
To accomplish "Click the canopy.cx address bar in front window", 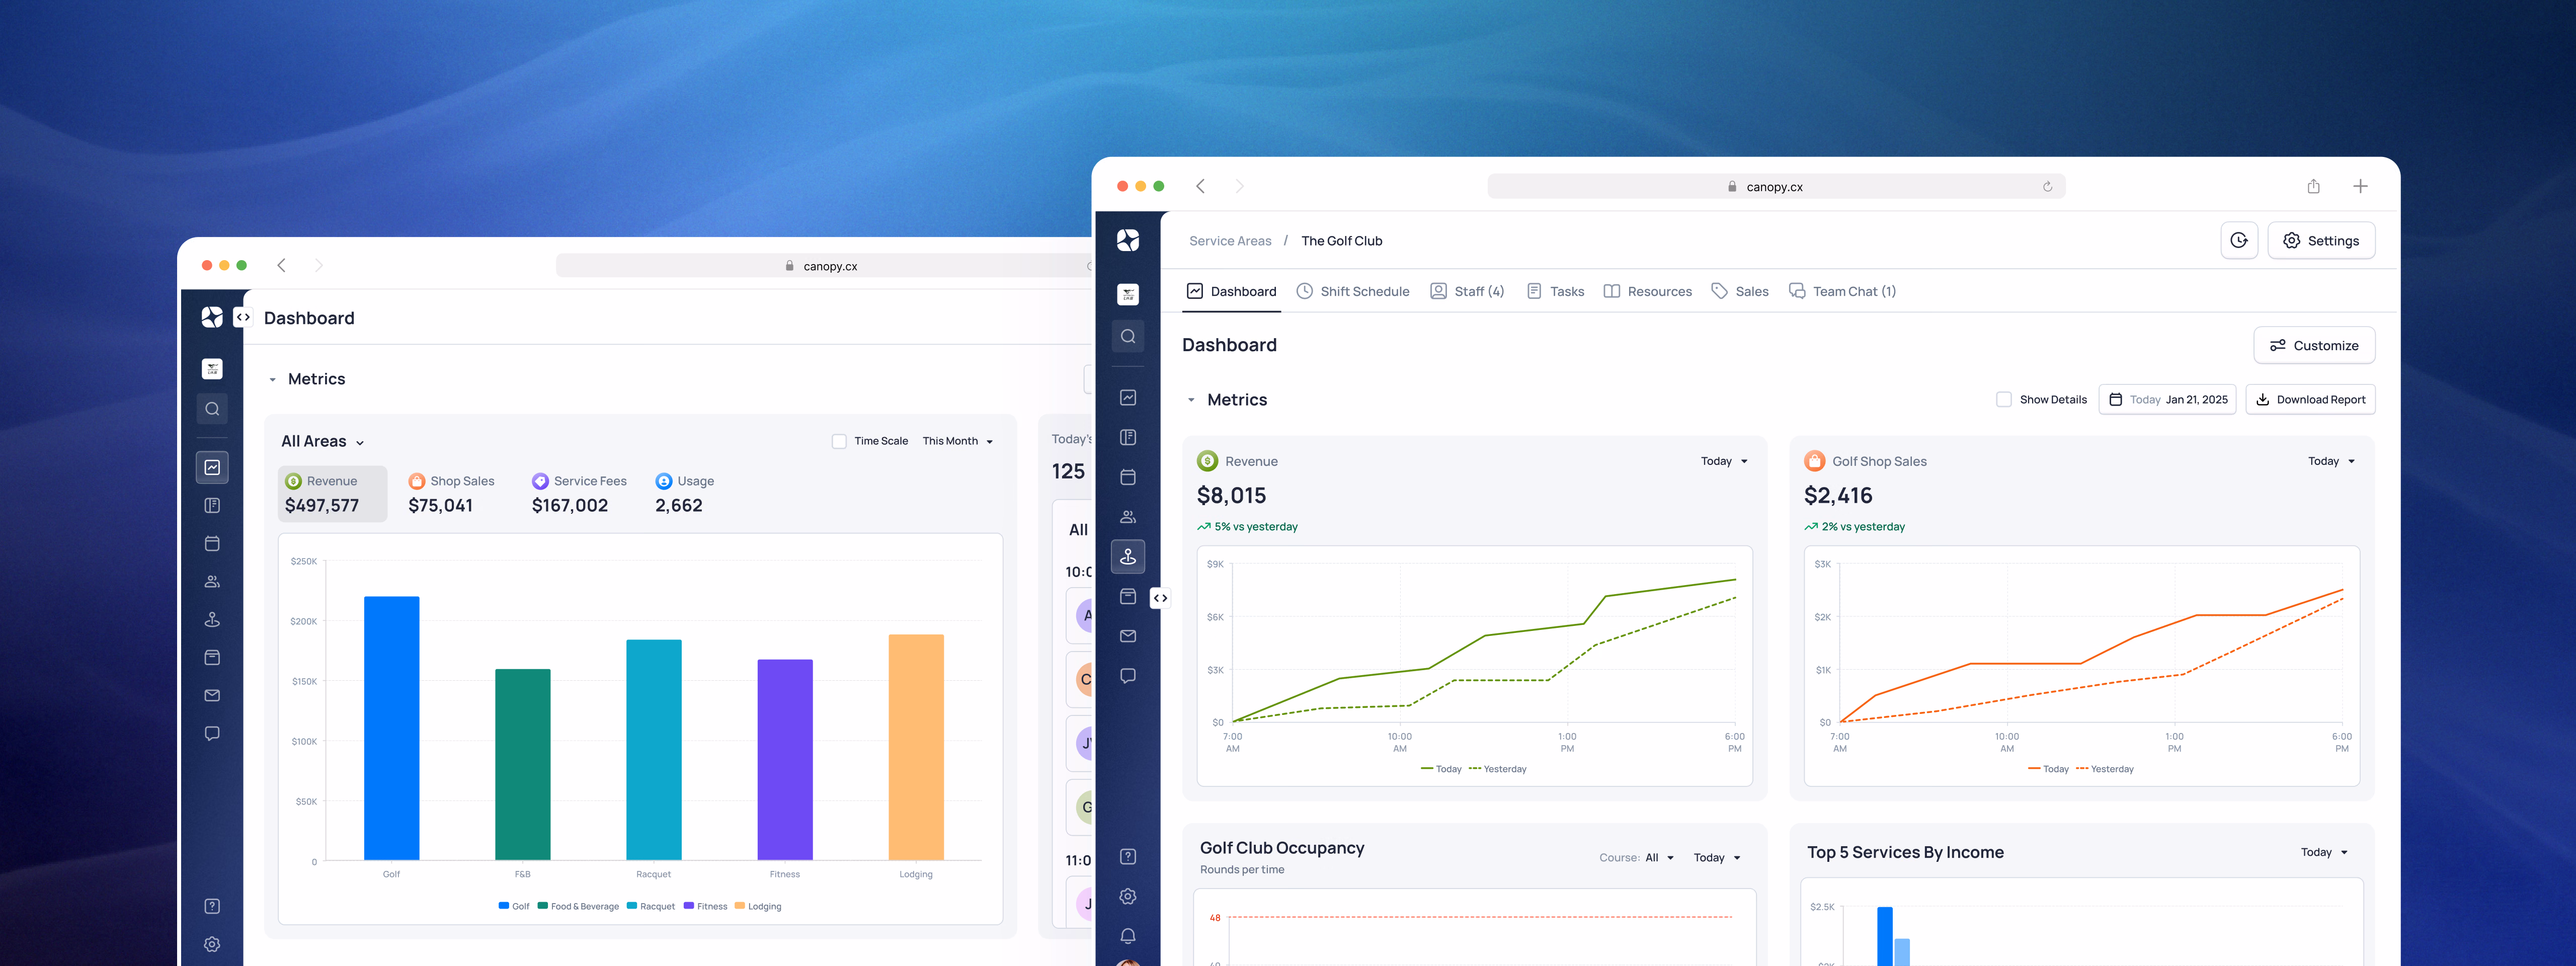I will (x=1776, y=186).
